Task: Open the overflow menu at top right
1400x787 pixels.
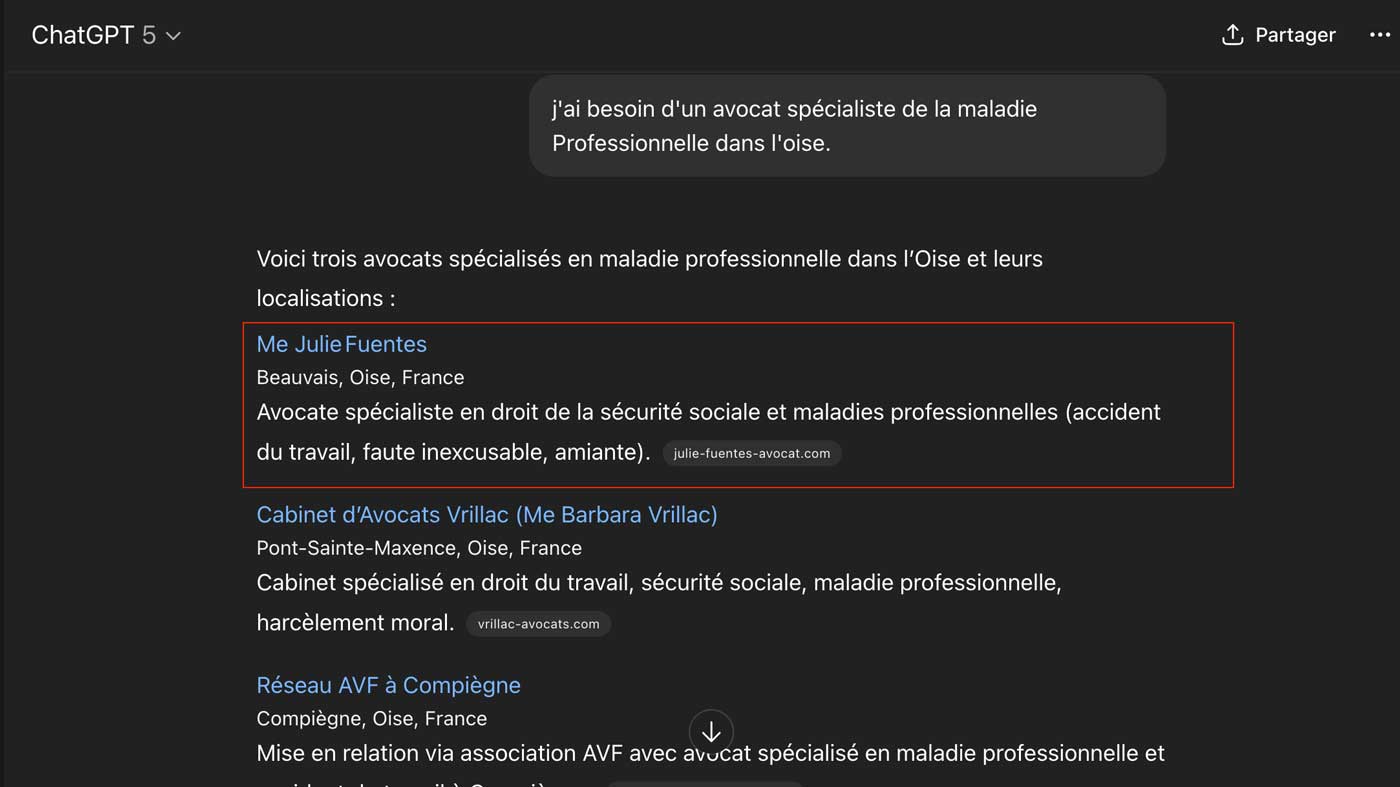Action: click(x=1380, y=34)
